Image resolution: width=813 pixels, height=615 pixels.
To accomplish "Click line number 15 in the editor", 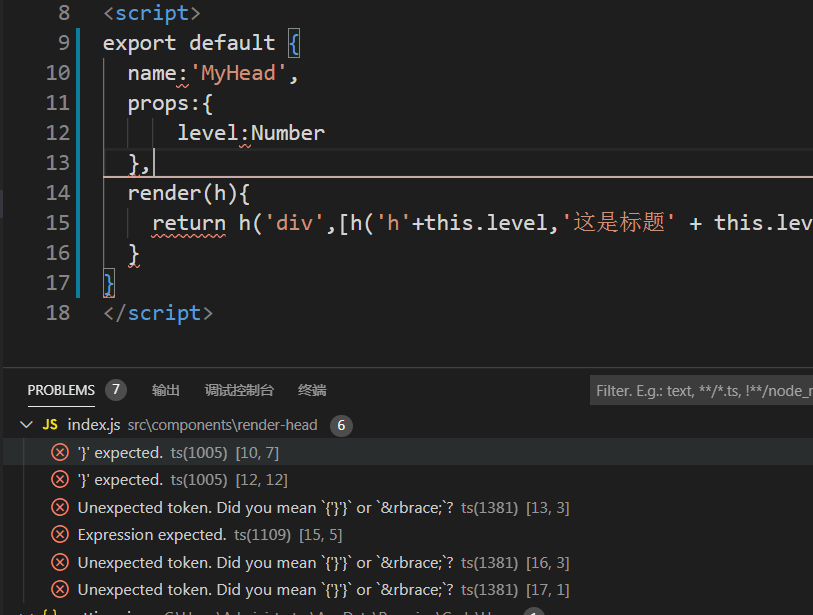I will [58, 222].
